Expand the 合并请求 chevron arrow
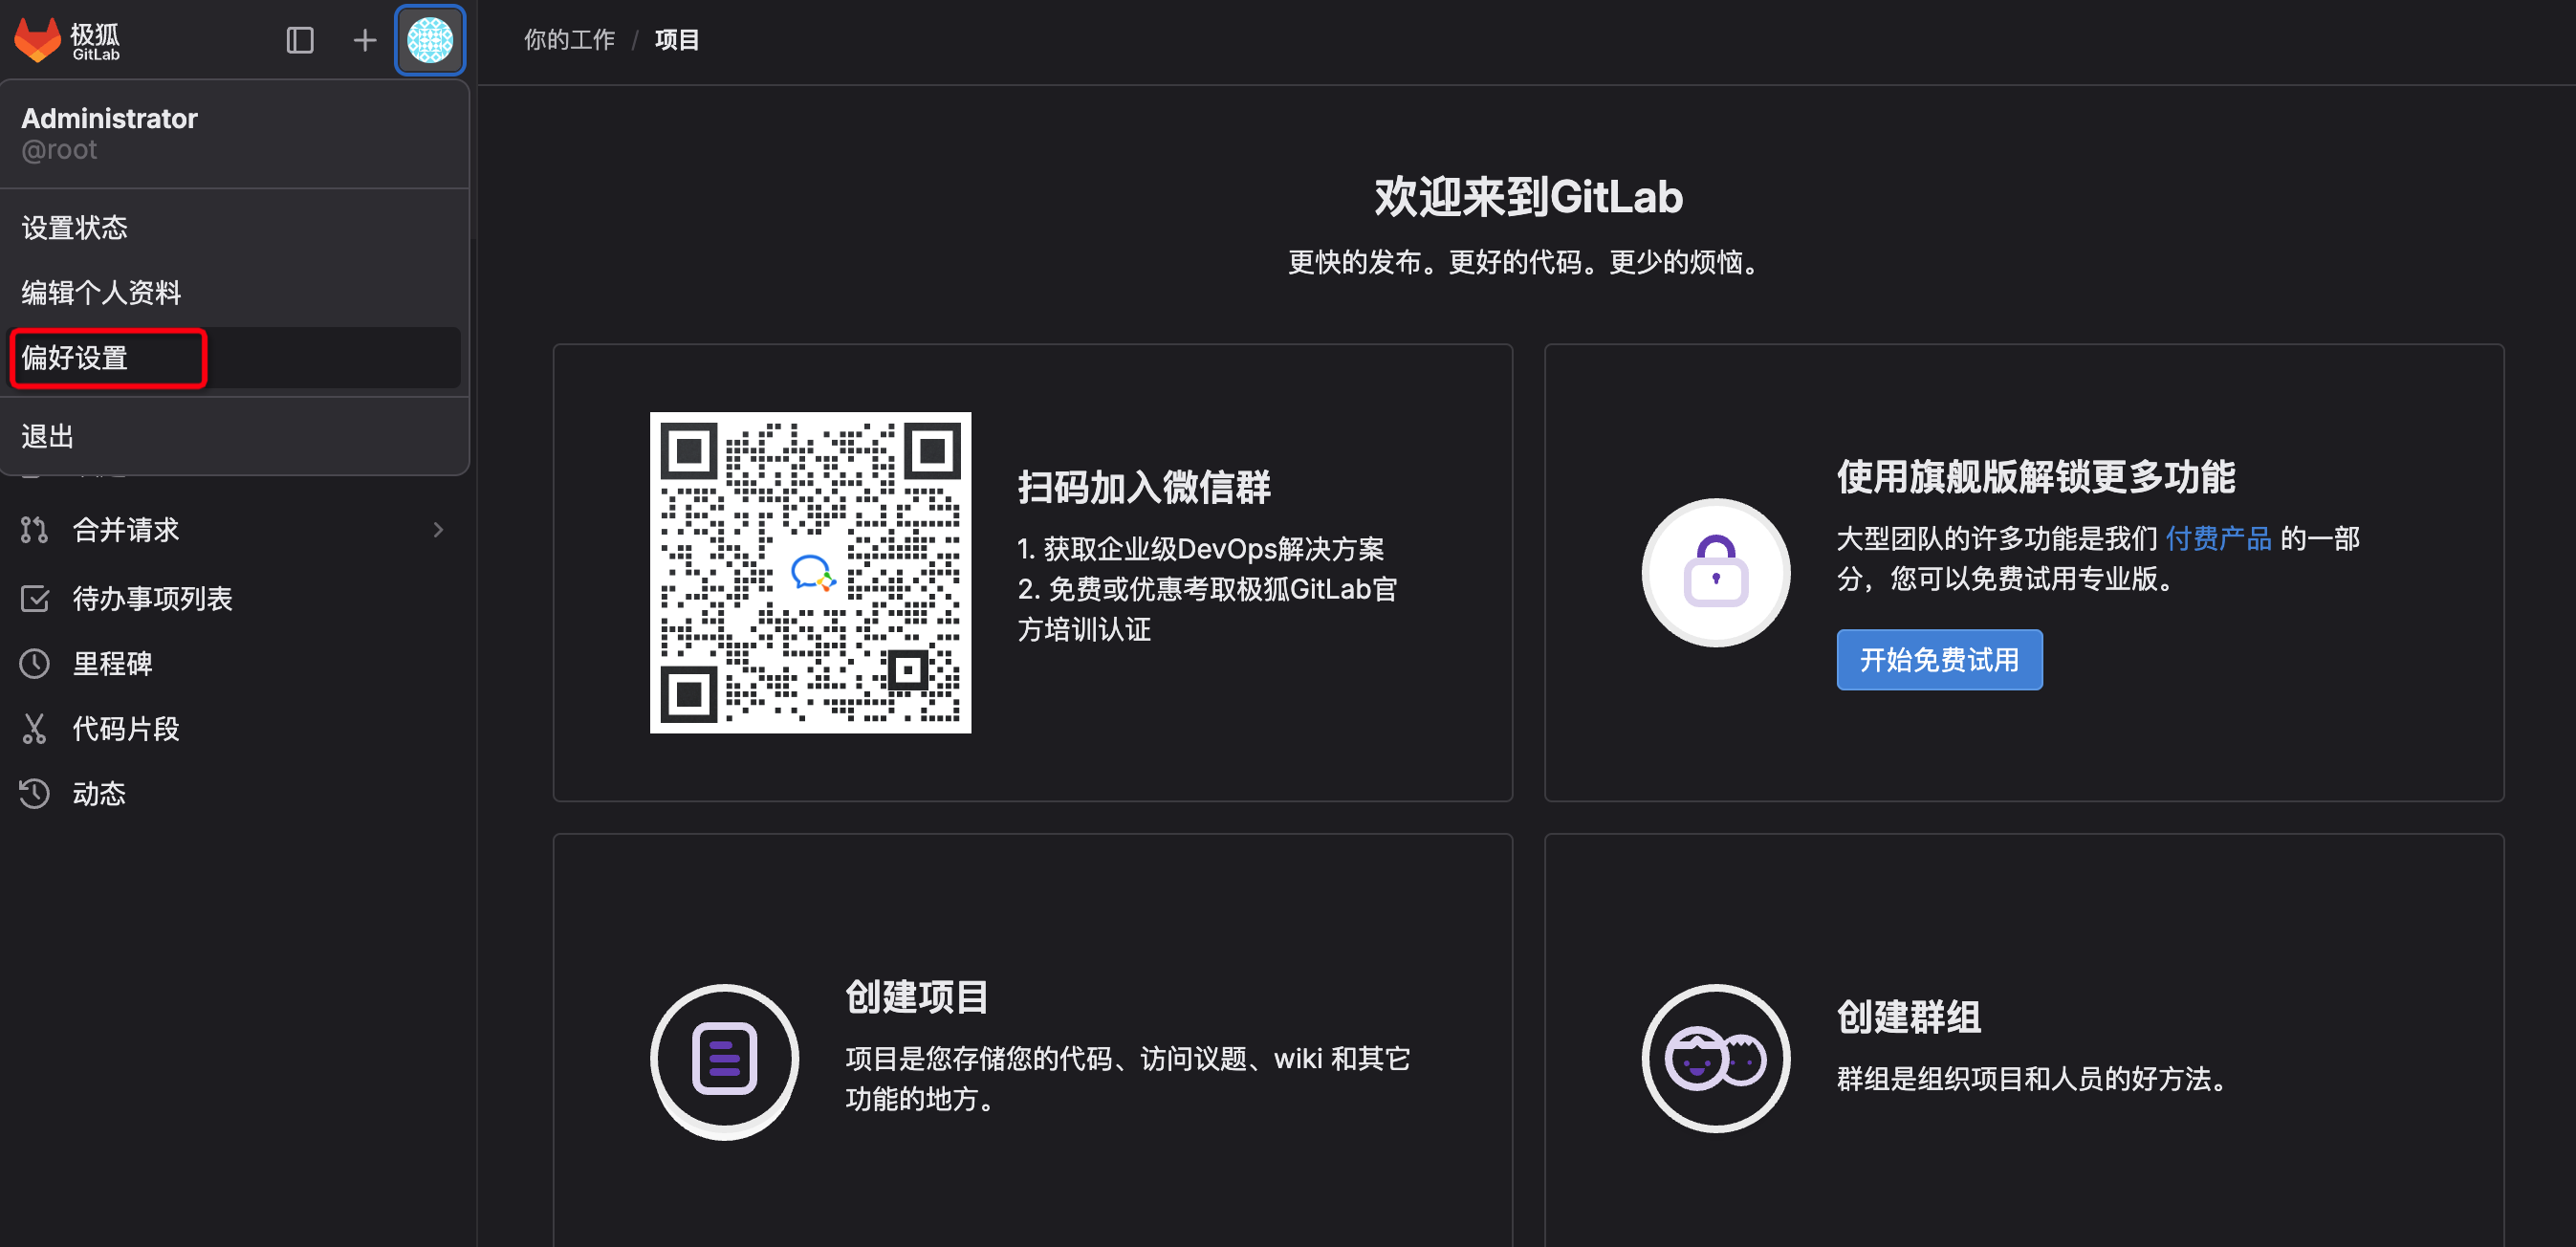Screen dimensions: 2576x1247 [438, 530]
